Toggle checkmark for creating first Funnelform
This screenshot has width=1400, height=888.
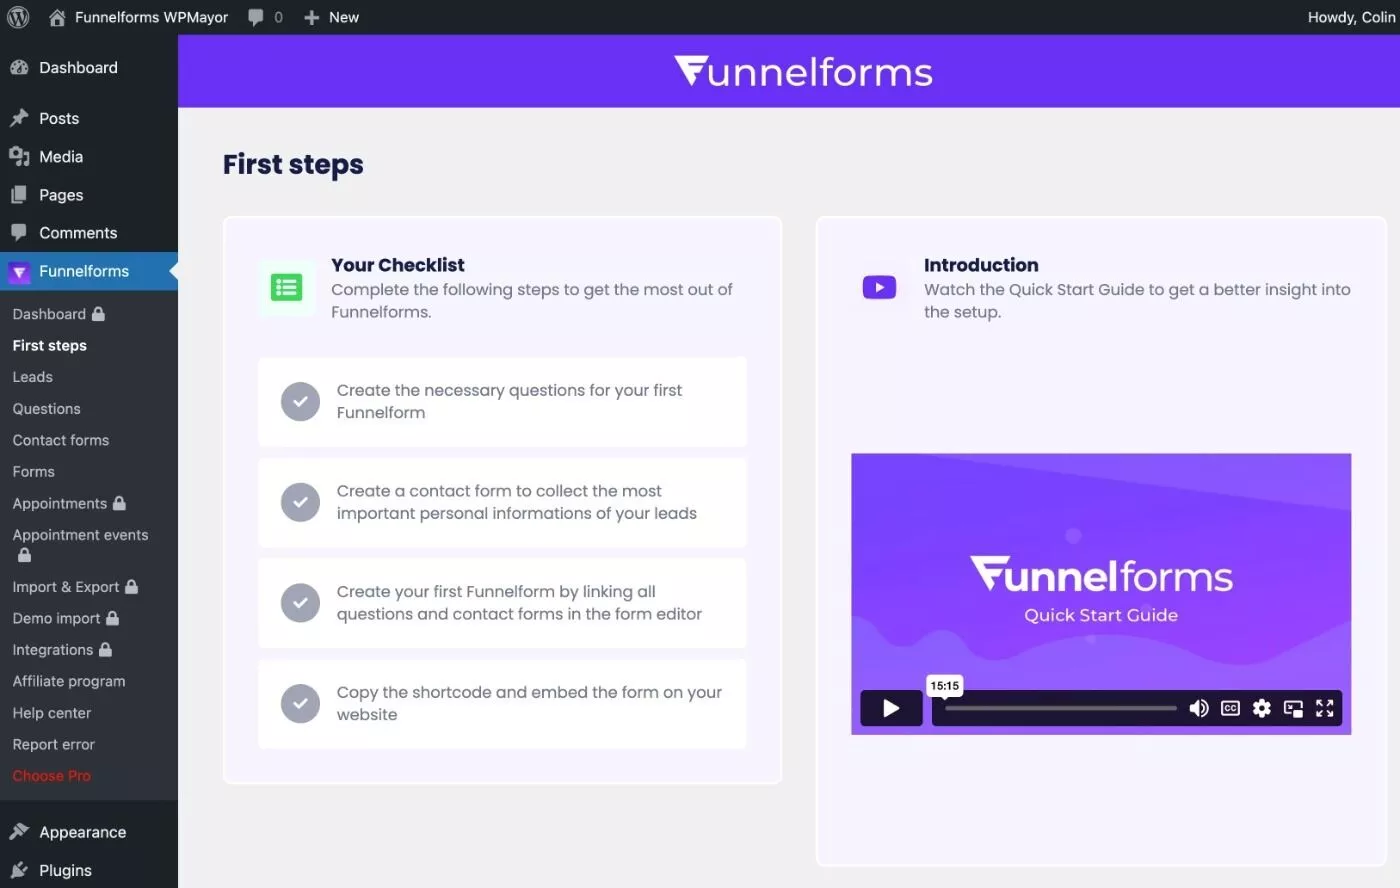point(300,603)
